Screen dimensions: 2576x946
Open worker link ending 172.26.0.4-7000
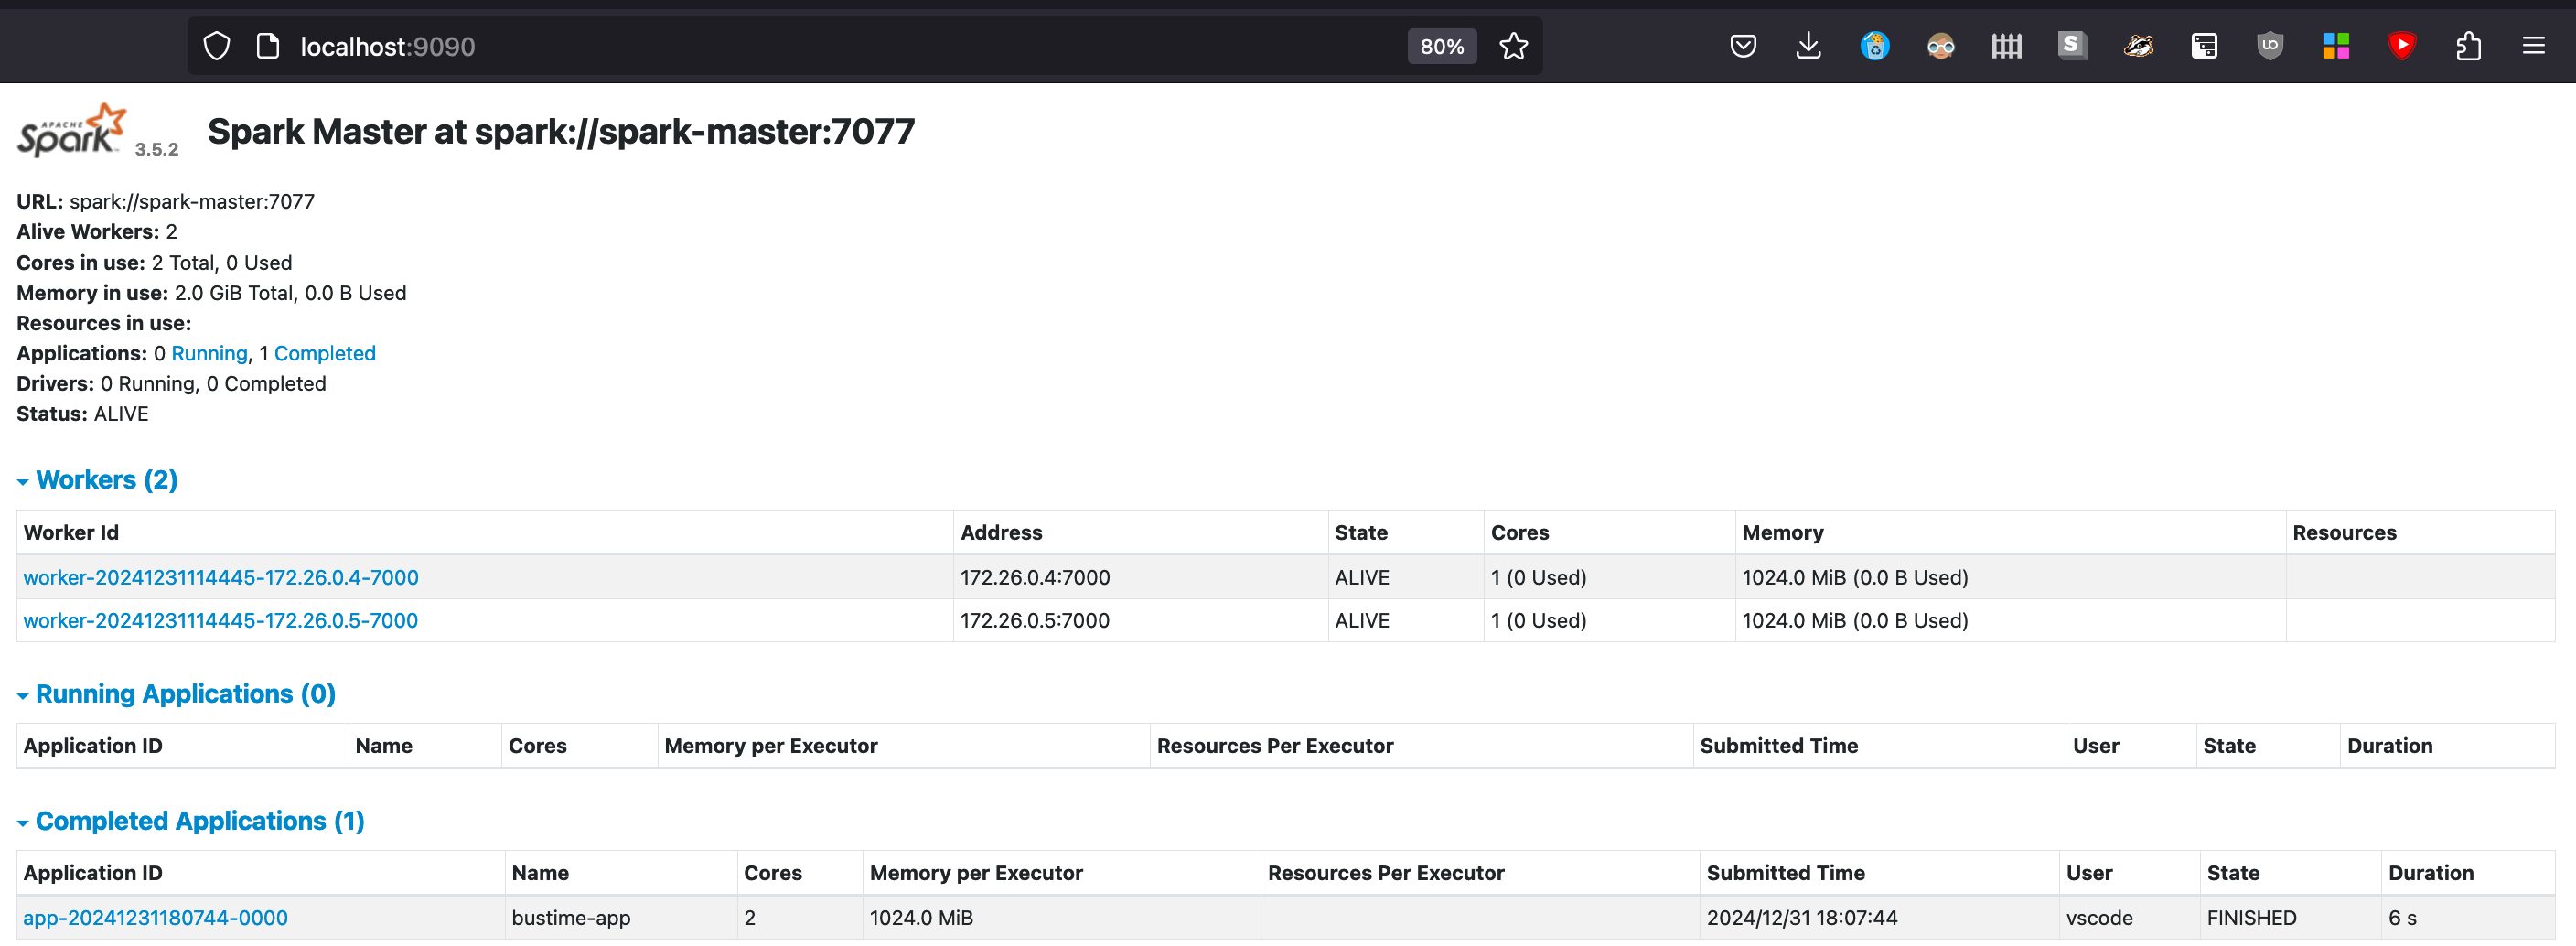click(221, 577)
